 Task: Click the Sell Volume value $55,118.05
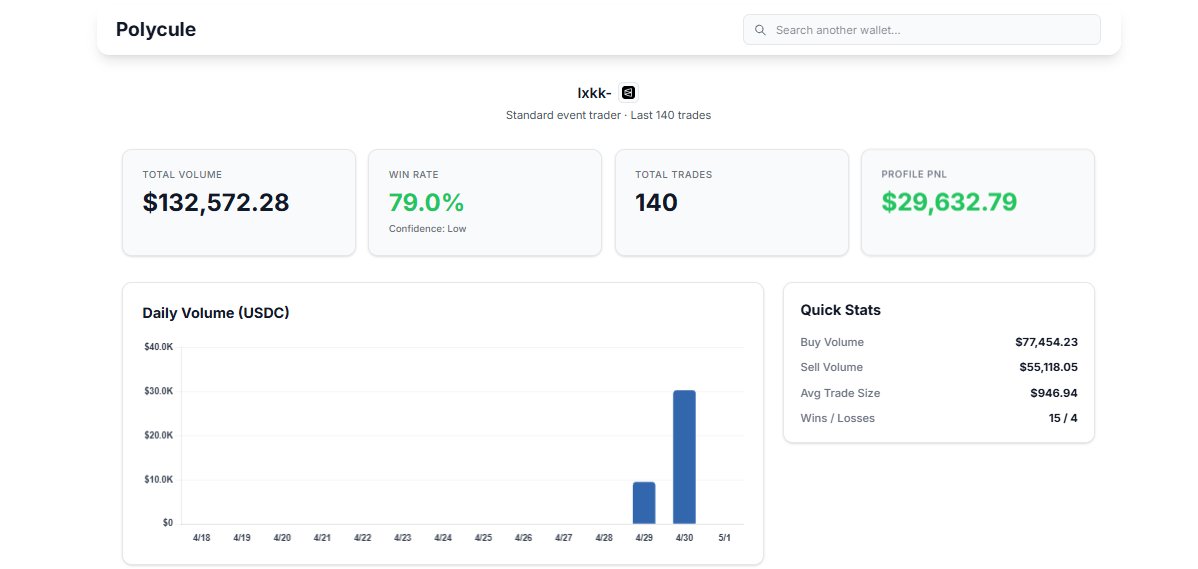pos(1048,367)
